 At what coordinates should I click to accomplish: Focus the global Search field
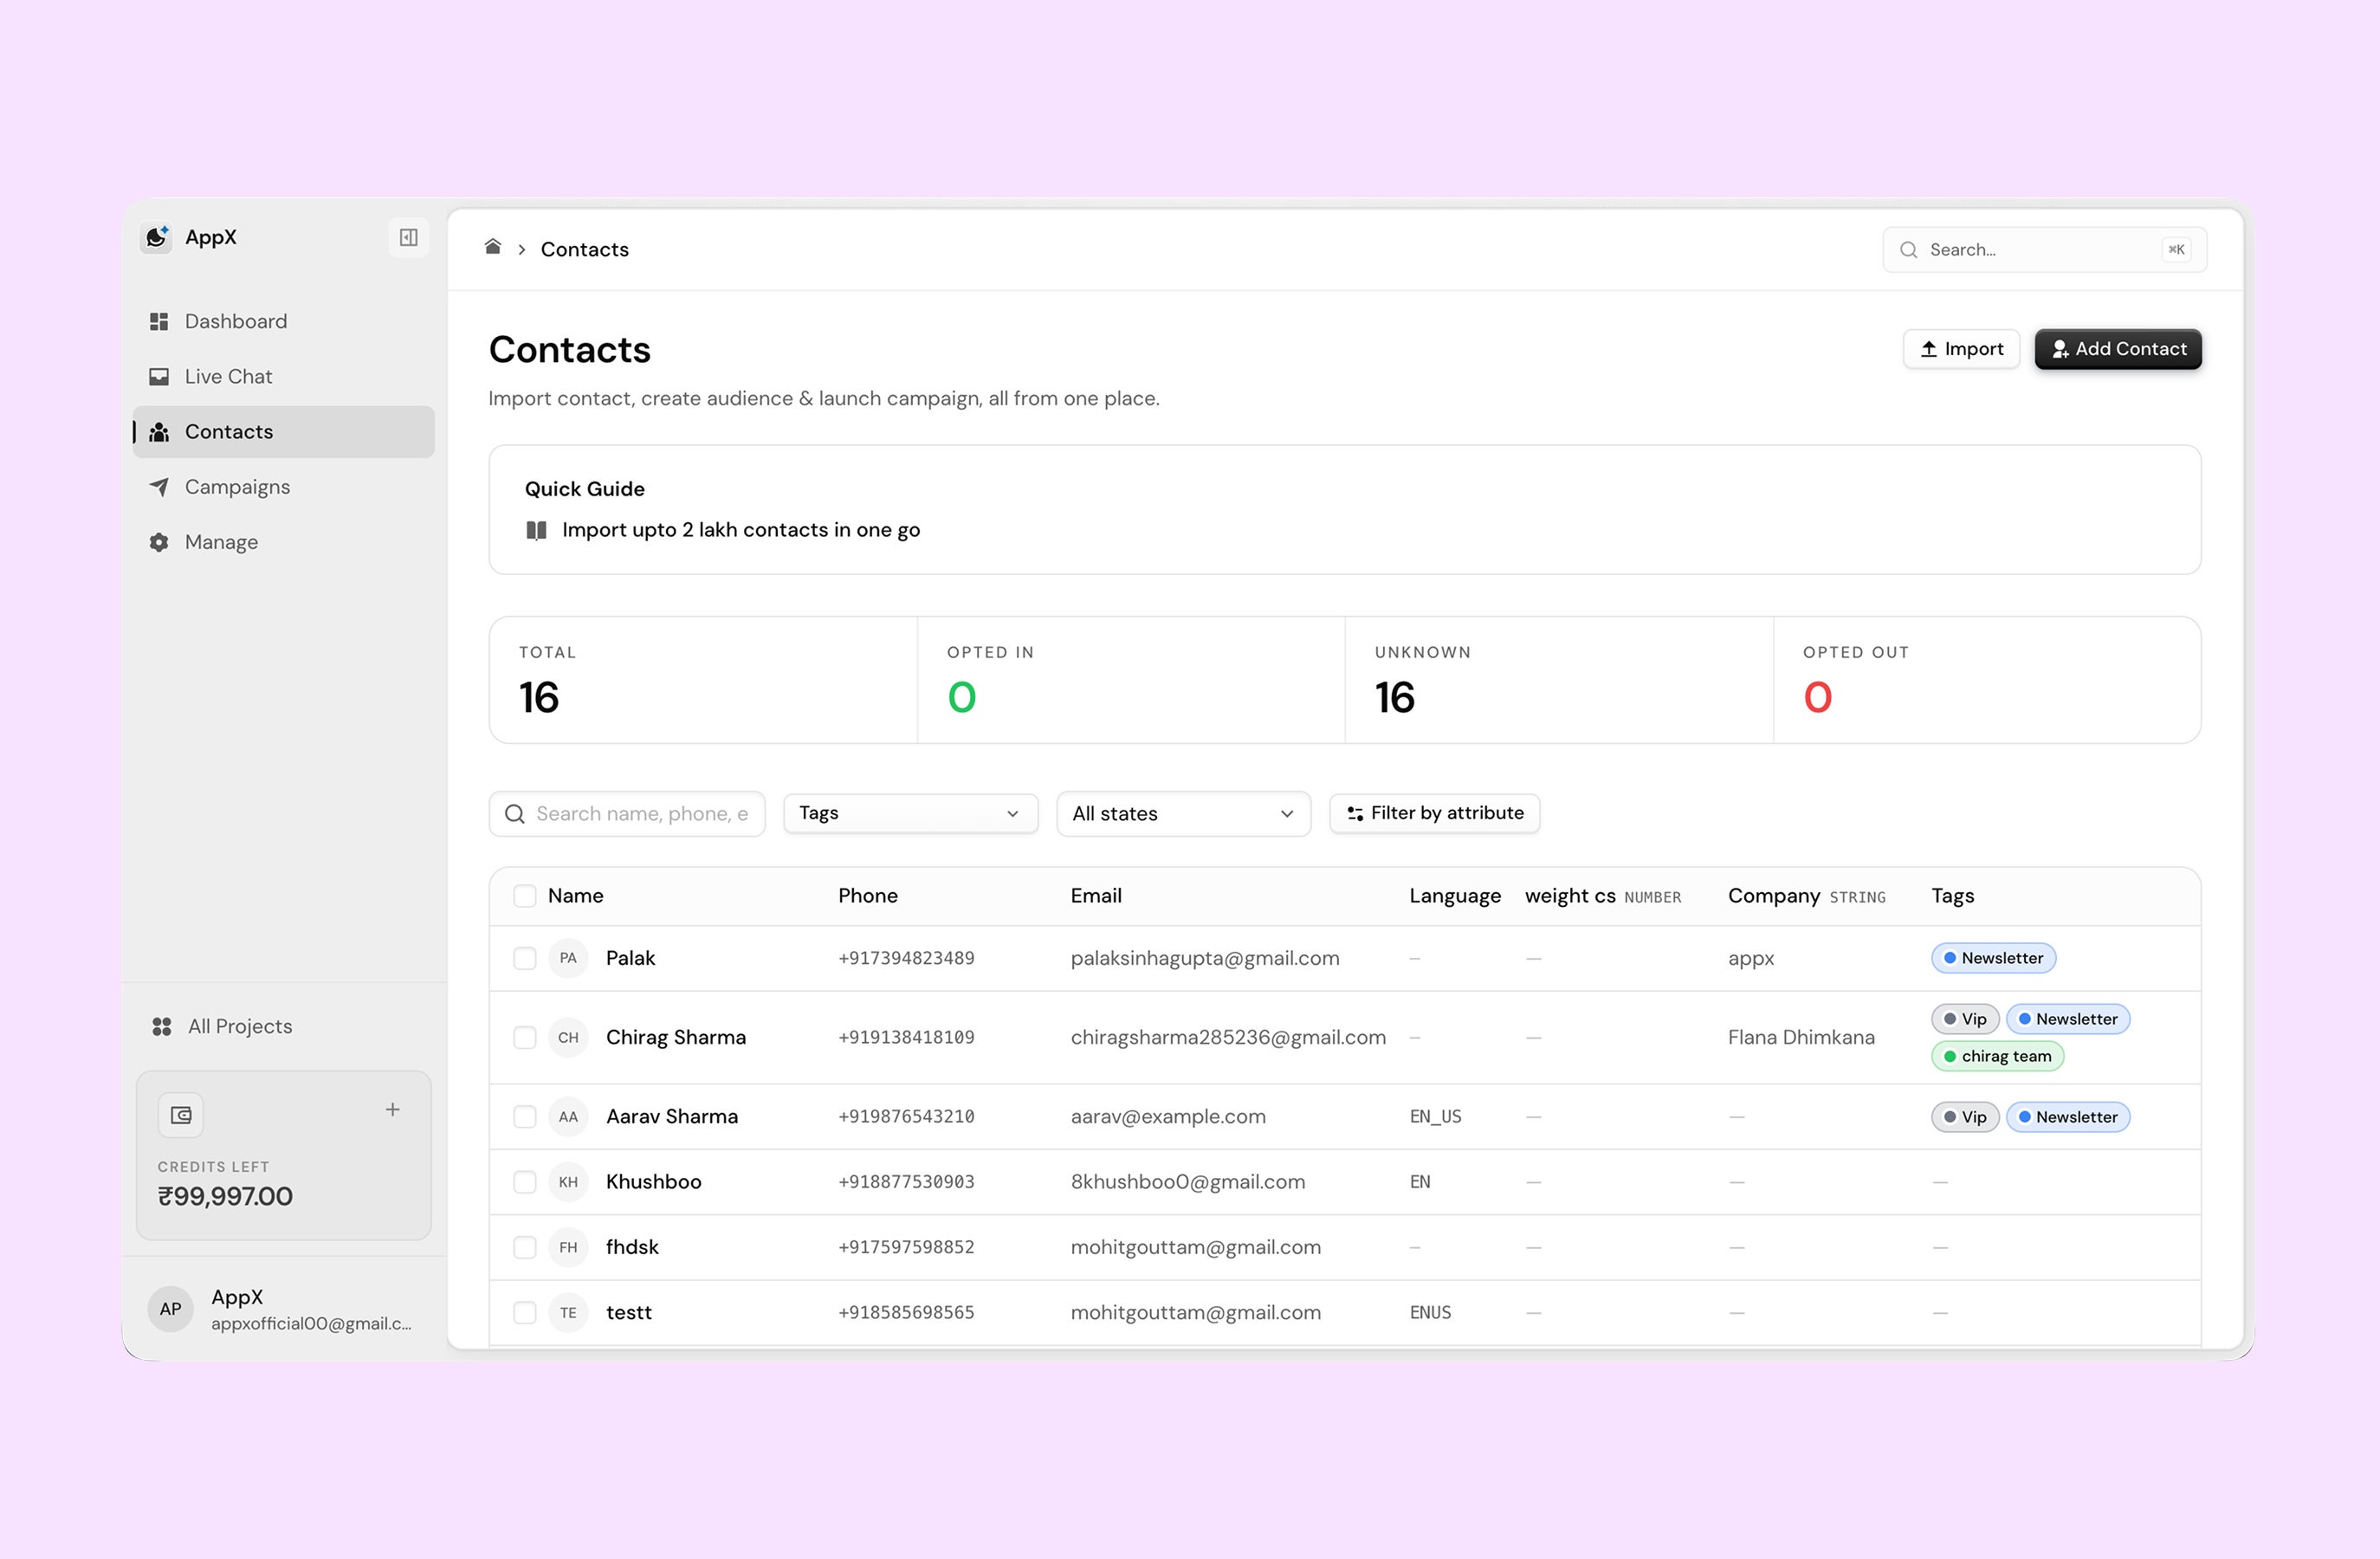(2044, 250)
